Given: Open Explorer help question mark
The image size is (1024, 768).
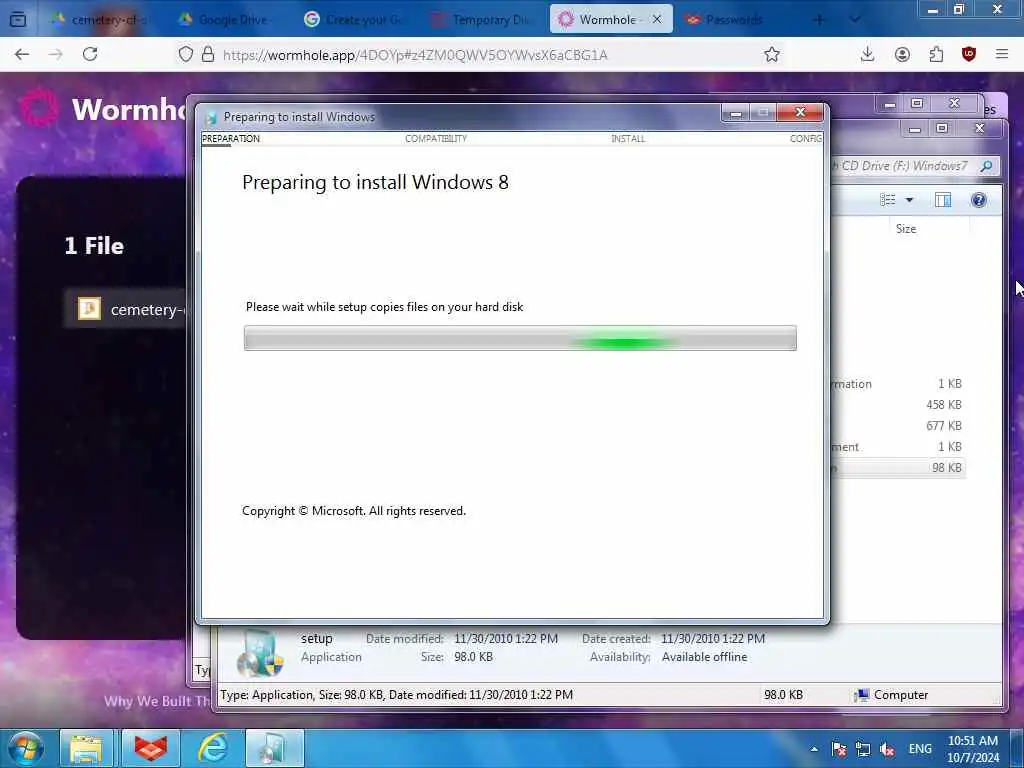Looking at the screenshot, I should coord(978,200).
